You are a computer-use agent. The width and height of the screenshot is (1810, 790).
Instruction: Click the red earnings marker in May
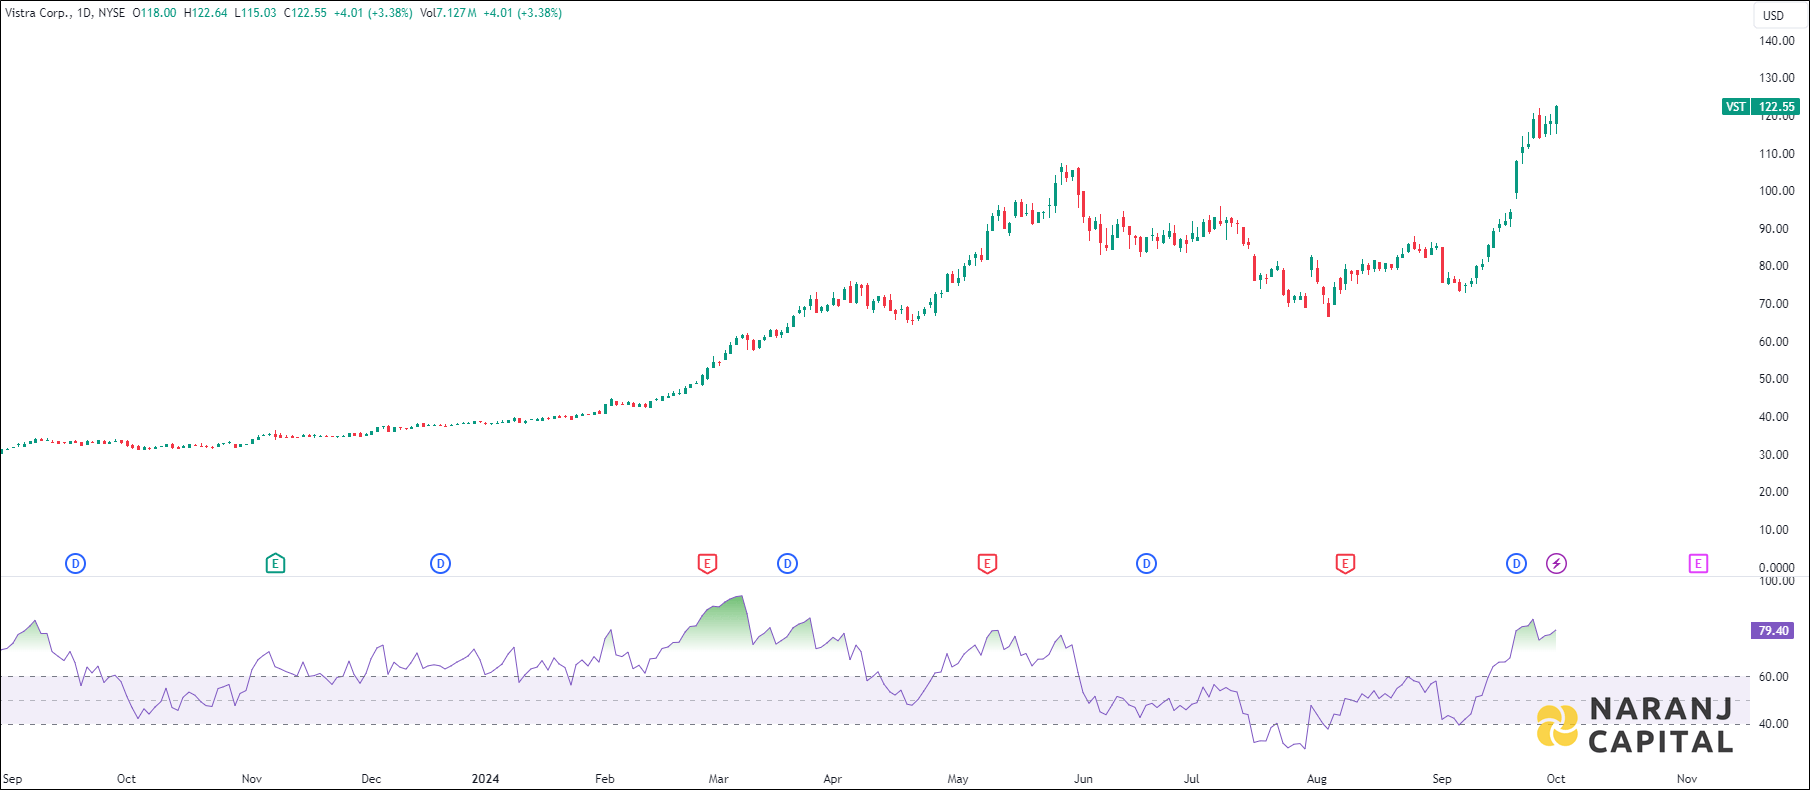[987, 564]
